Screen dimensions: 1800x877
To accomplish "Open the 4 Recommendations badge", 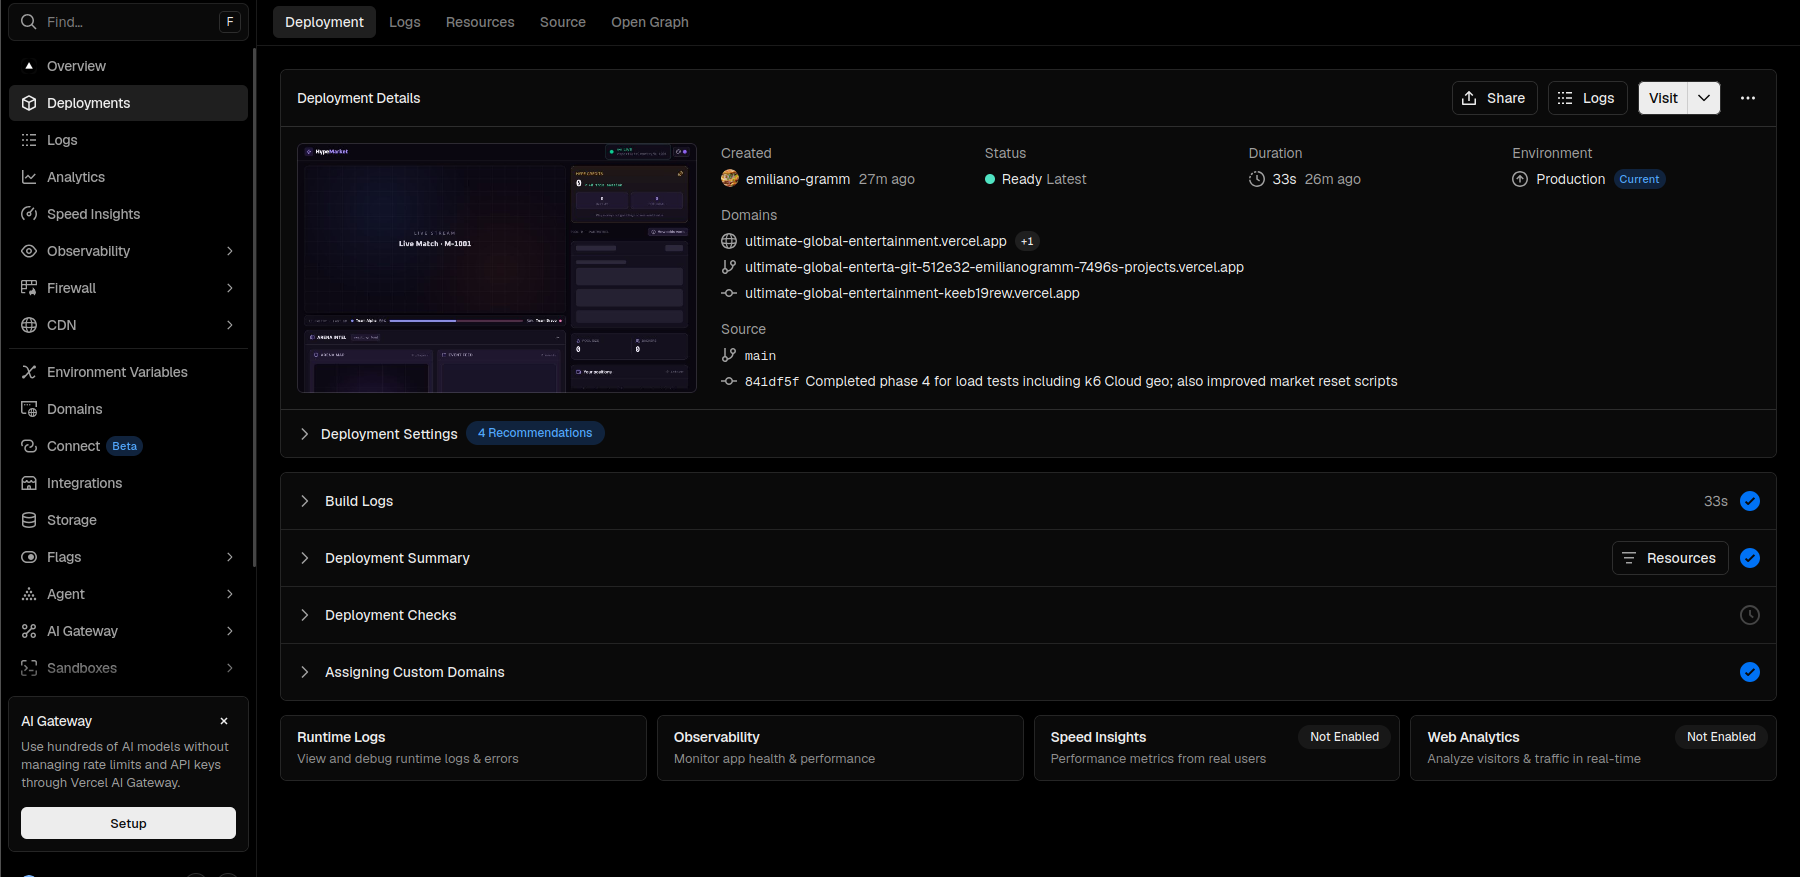I will point(535,433).
